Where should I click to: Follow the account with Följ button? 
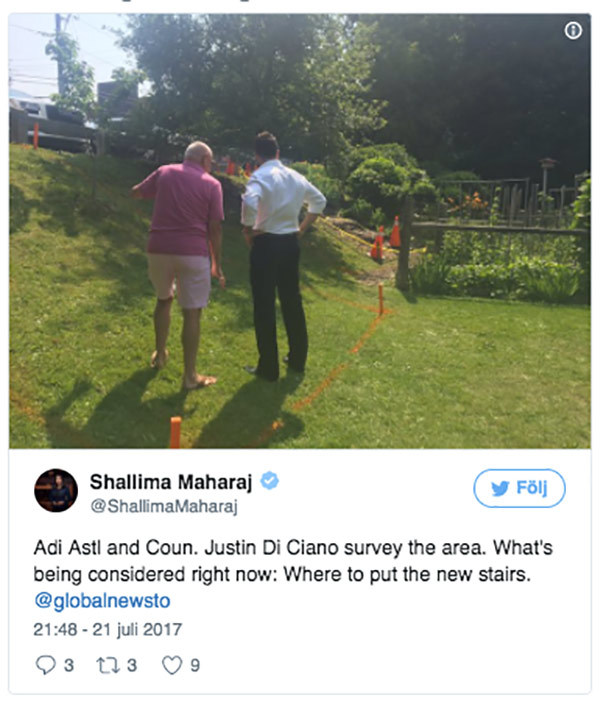(x=519, y=488)
